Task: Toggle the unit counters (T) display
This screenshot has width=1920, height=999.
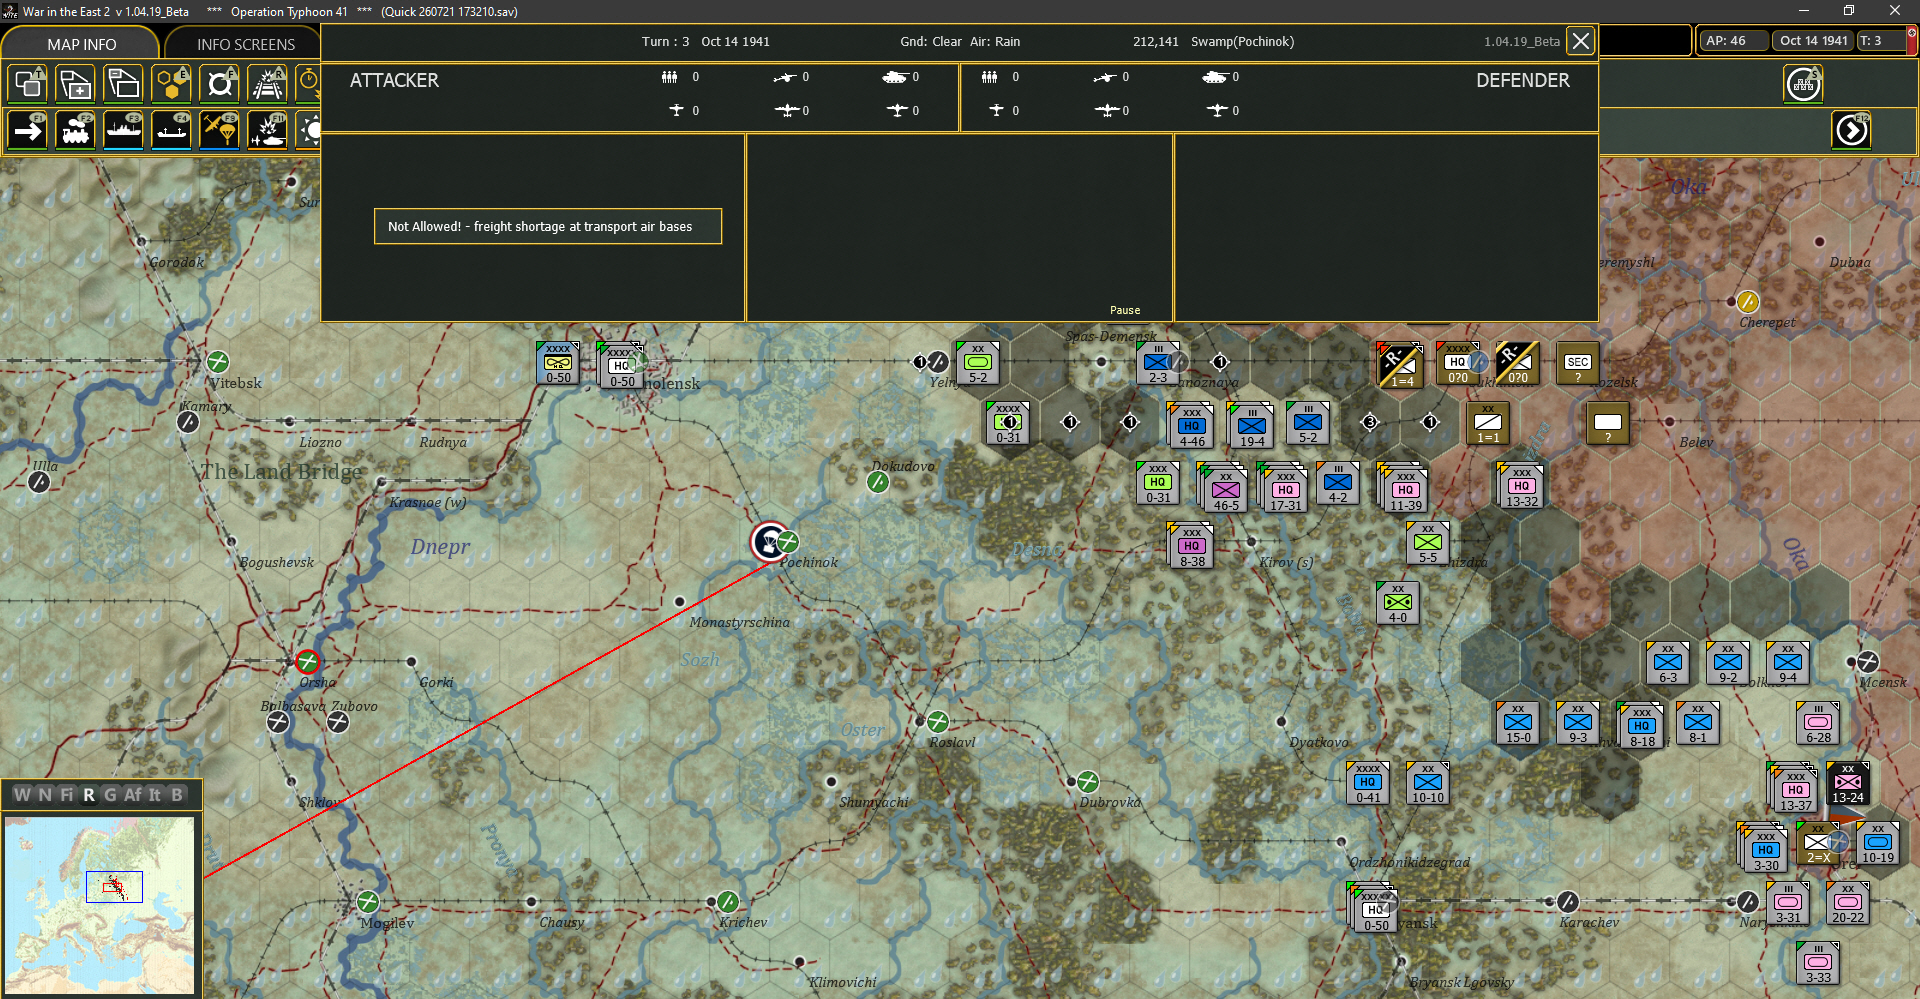Action: pyautogui.click(x=27, y=84)
